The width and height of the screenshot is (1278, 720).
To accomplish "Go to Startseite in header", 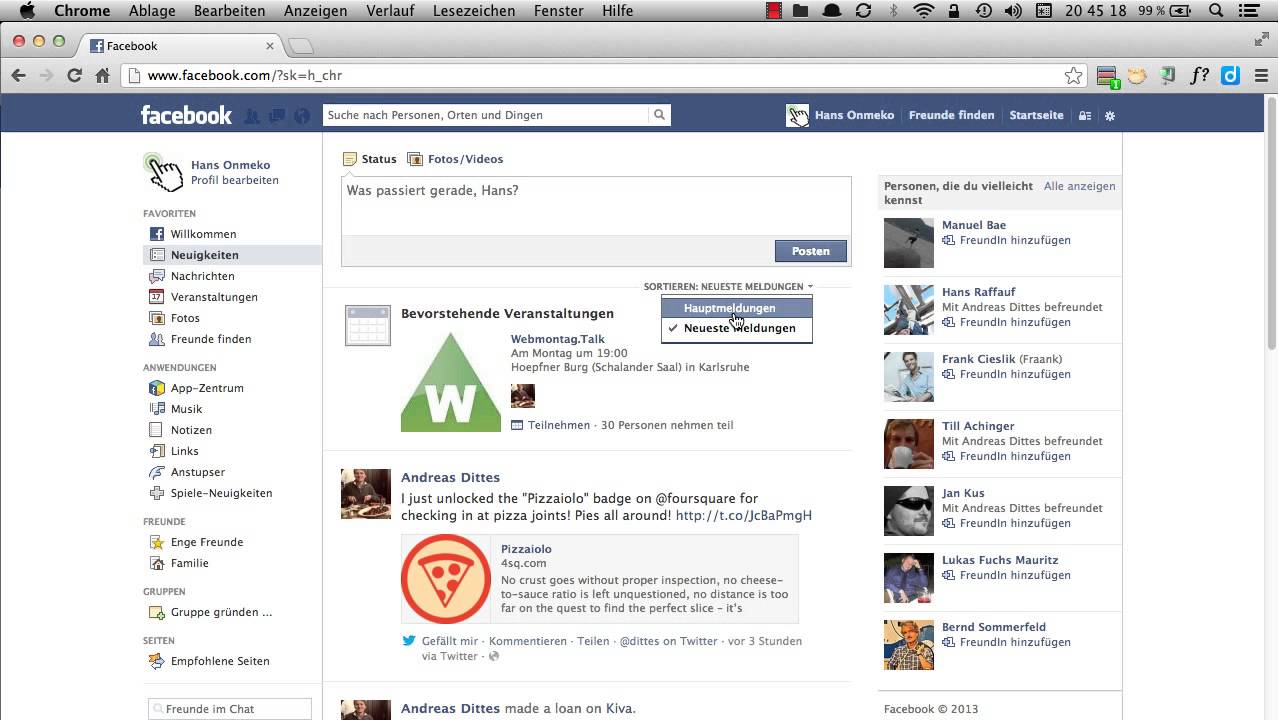I will pos(1036,115).
